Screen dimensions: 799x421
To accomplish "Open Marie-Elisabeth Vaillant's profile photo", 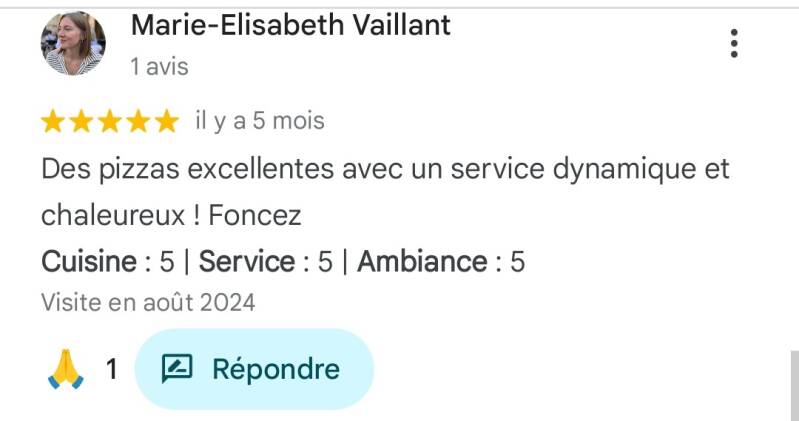I will (73, 44).
